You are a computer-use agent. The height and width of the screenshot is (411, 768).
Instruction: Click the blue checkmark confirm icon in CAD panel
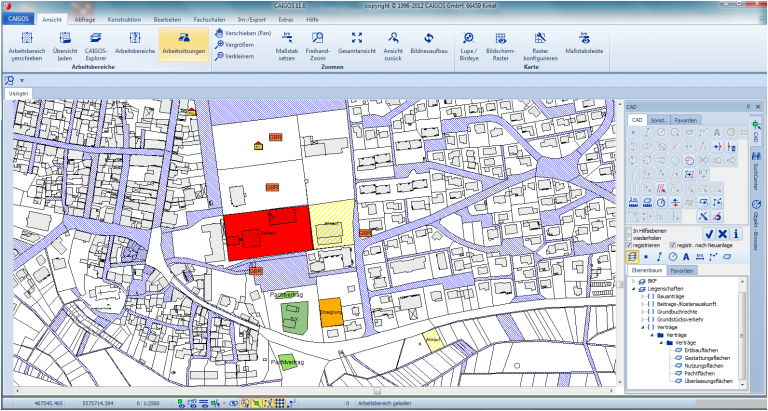pyautogui.click(x=709, y=233)
